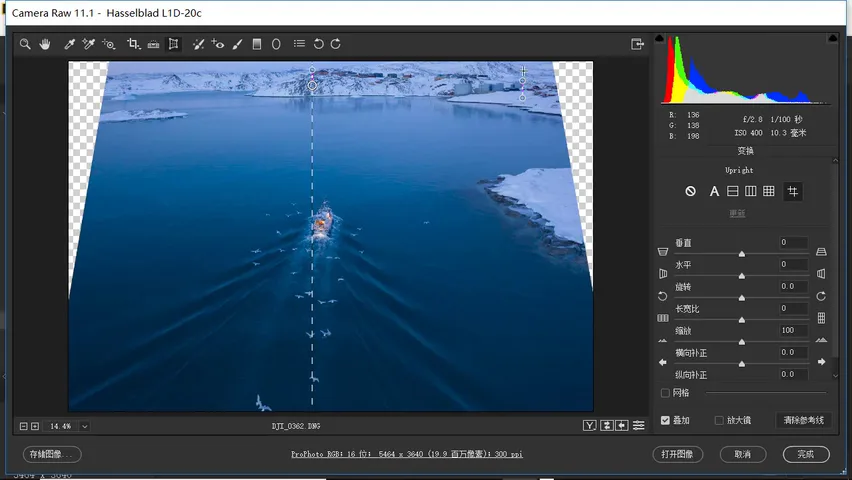Toggle highlight clipping warning on histogram
852x480 pixels.
pos(832,38)
